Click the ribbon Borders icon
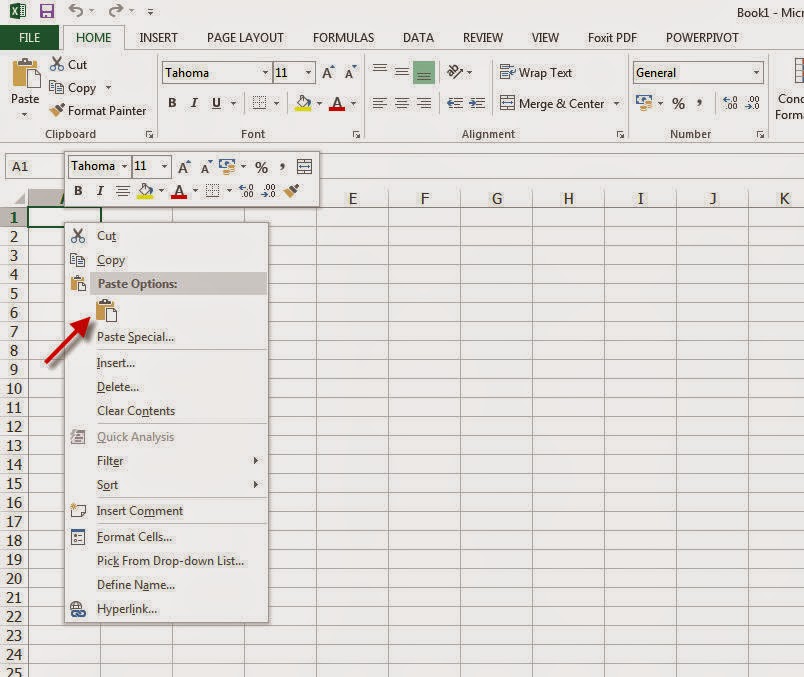The width and height of the screenshot is (804, 677). 259,103
